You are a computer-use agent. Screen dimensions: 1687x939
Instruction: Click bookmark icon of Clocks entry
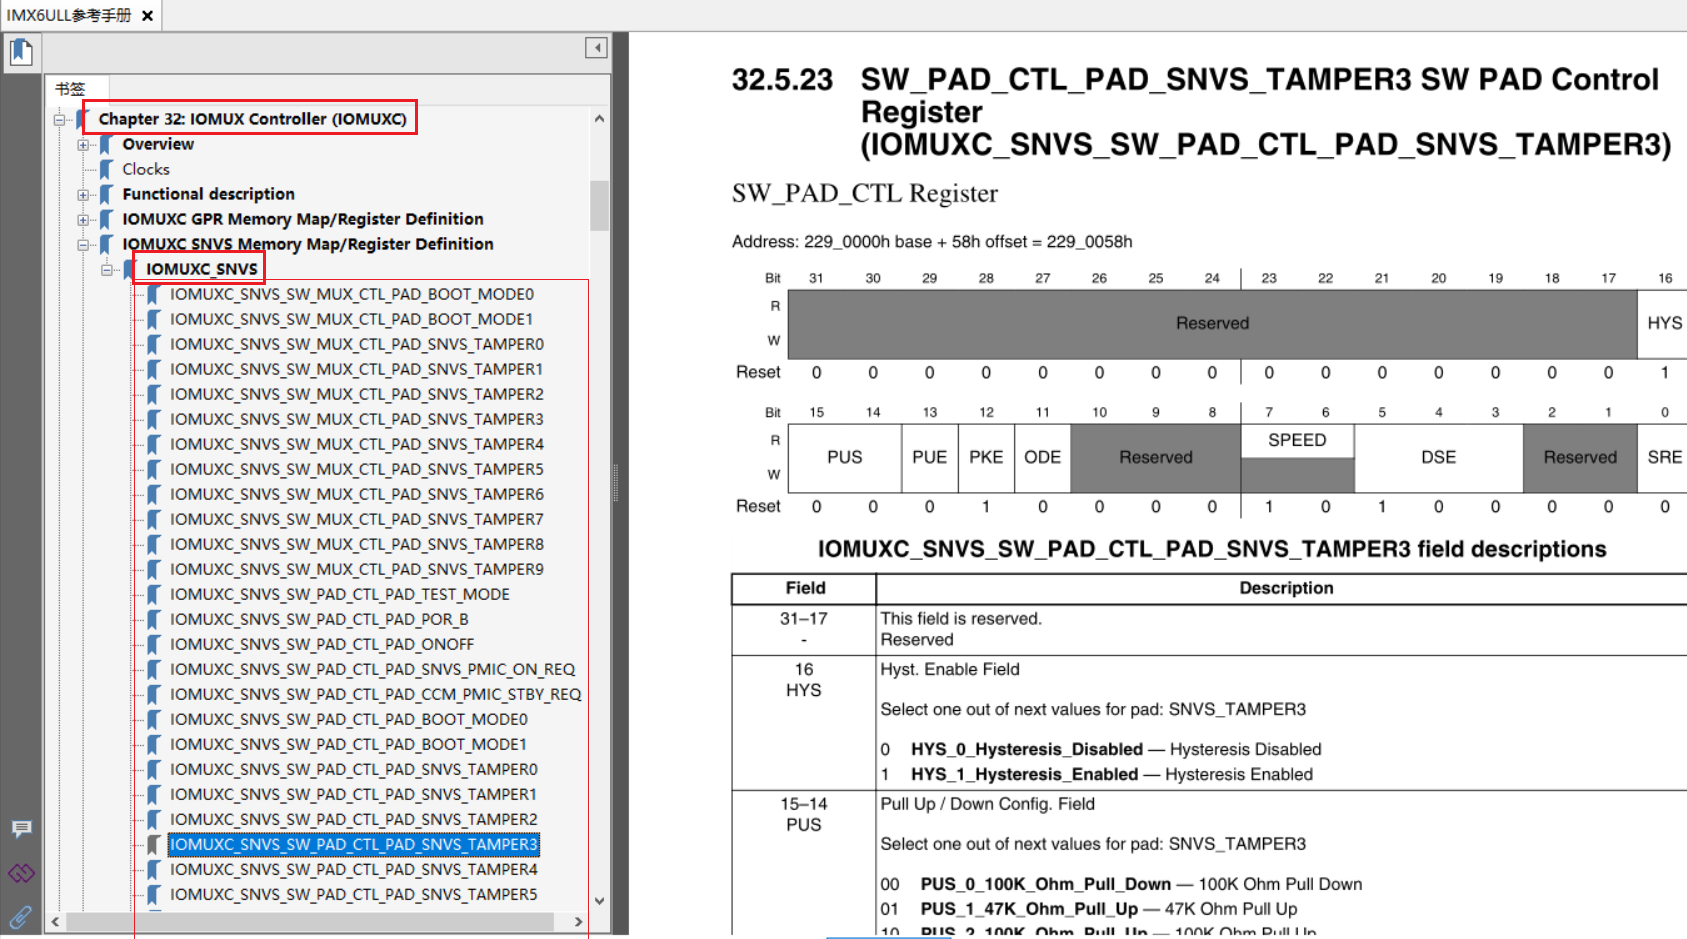(x=106, y=169)
